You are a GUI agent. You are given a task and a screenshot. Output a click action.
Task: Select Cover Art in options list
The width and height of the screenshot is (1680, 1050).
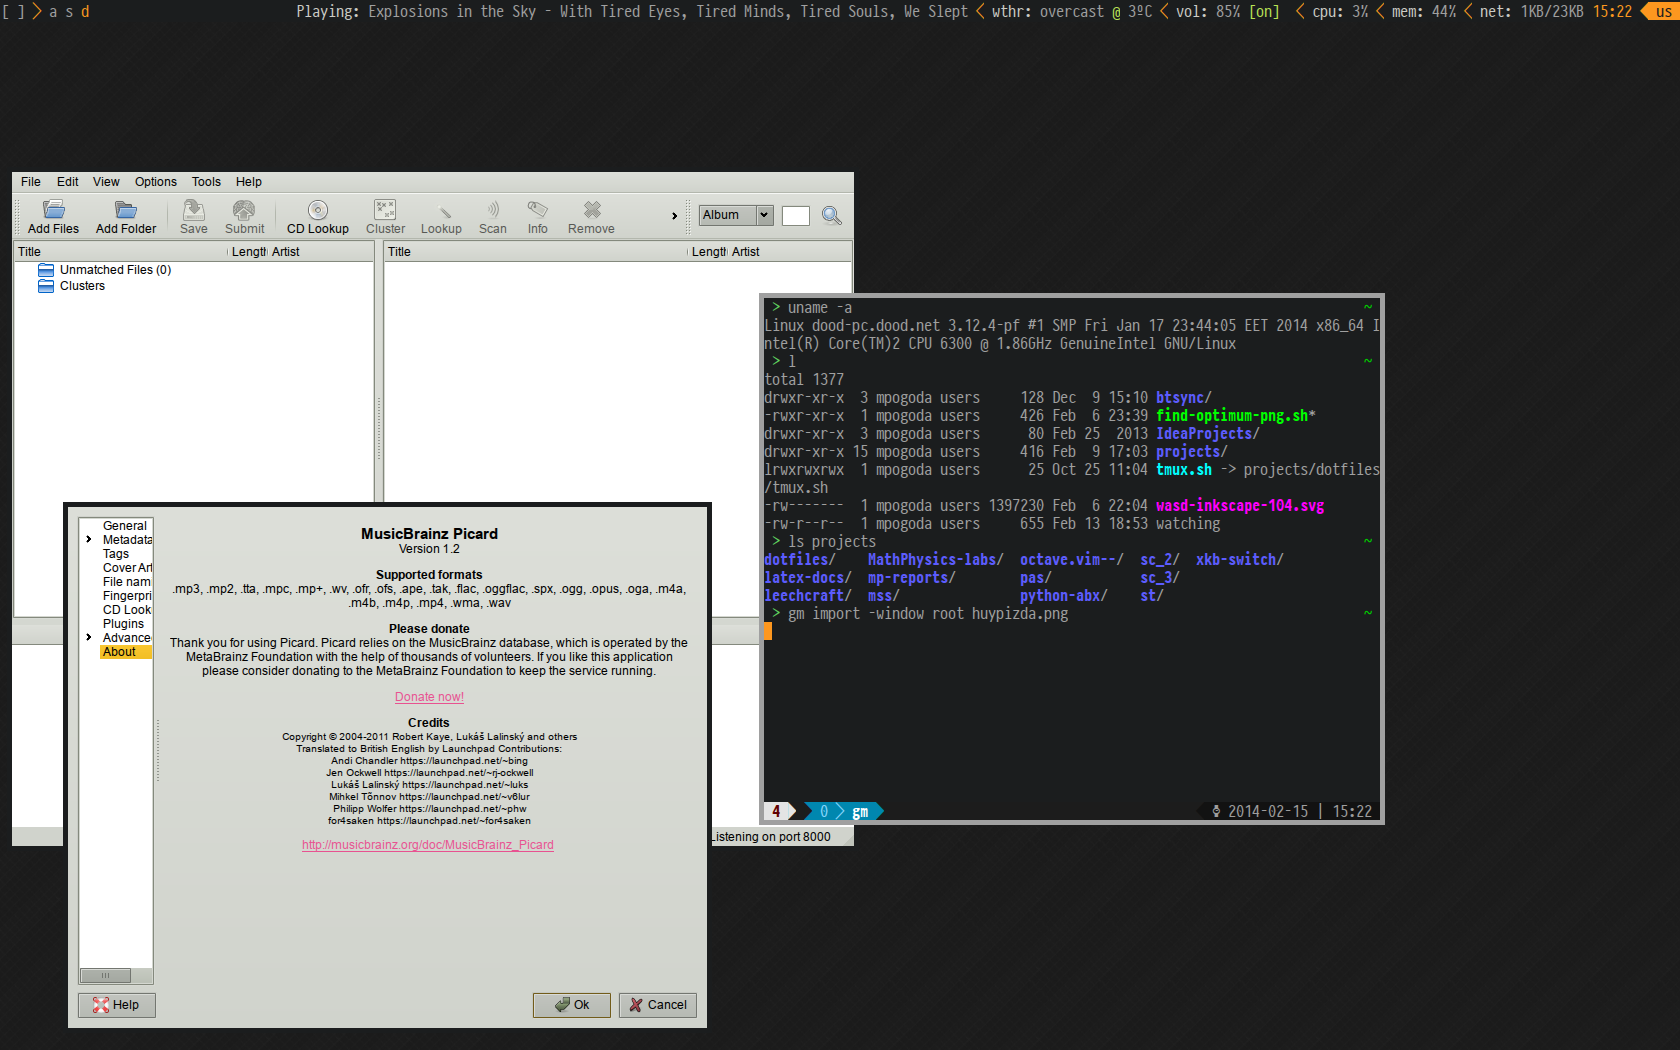[127, 568]
